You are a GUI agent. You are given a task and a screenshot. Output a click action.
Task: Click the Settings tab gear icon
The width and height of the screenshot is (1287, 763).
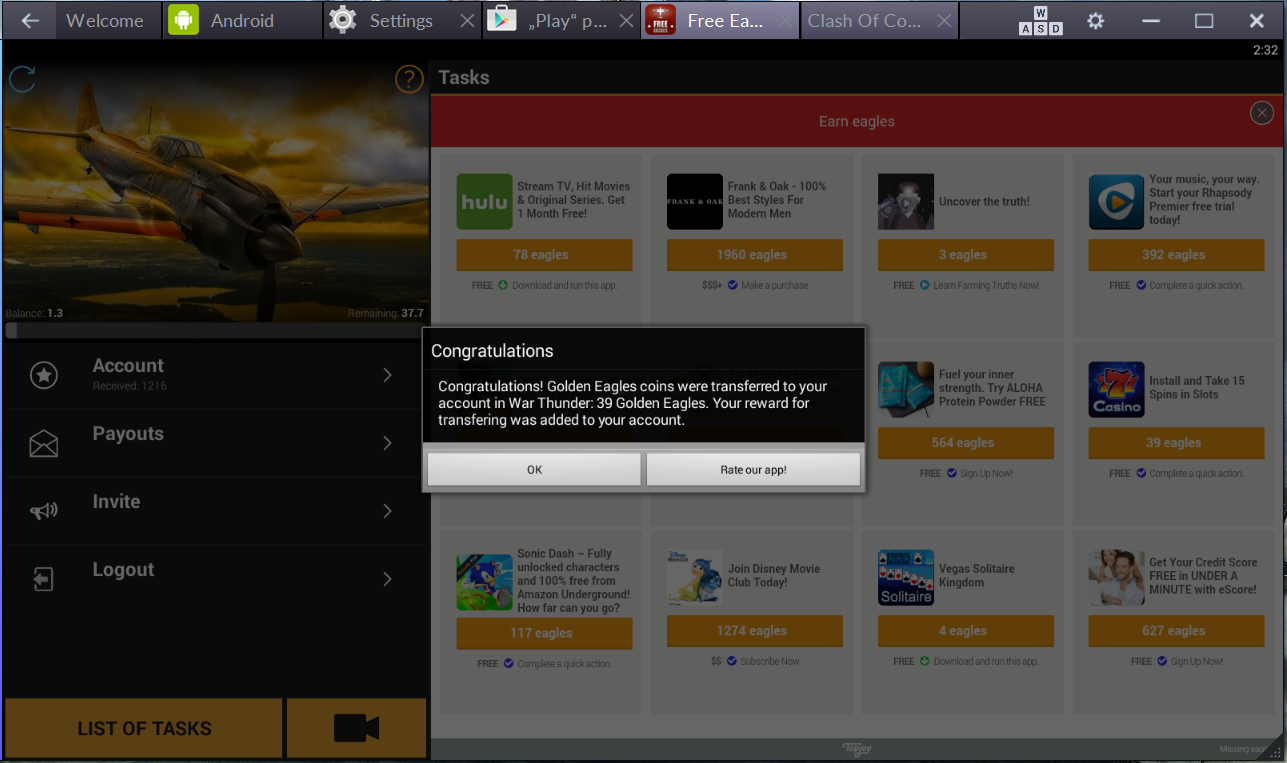[343, 21]
